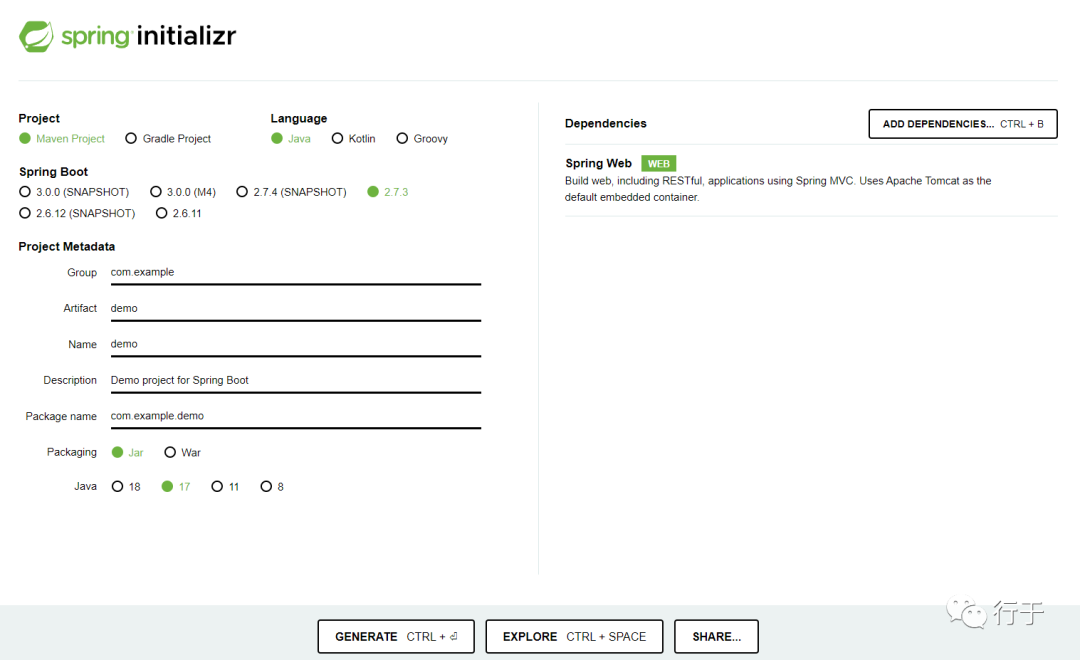Click the Dependencies heading
Image resolution: width=1080 pixels, height=660 pixels.
(x=605, y=123)
